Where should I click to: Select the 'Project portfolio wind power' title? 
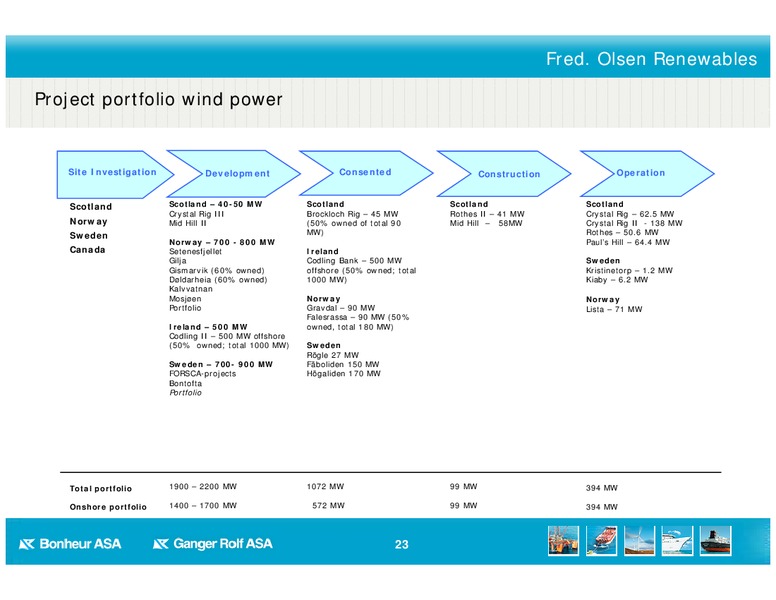click(x=158, y=100)
